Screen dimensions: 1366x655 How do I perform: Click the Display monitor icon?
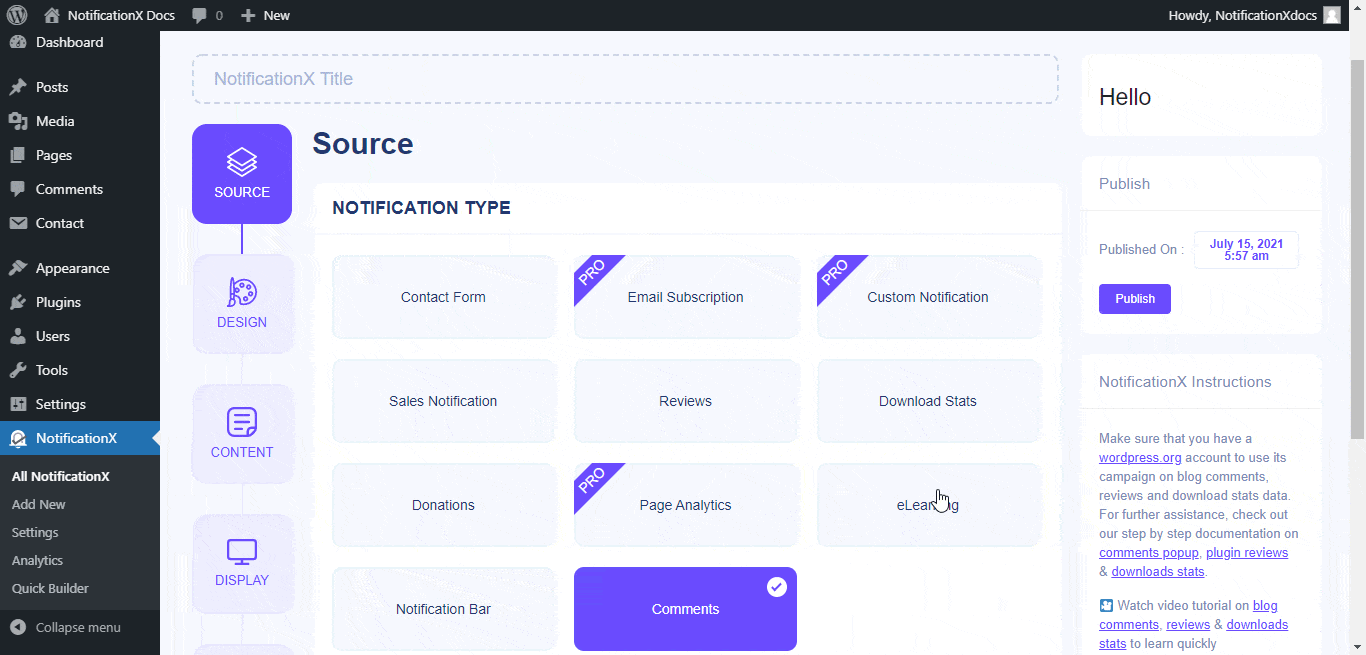pos(242,551)
